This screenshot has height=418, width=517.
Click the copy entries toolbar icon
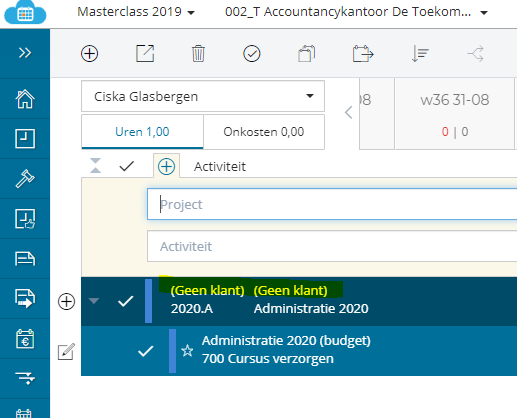(306, 54)
